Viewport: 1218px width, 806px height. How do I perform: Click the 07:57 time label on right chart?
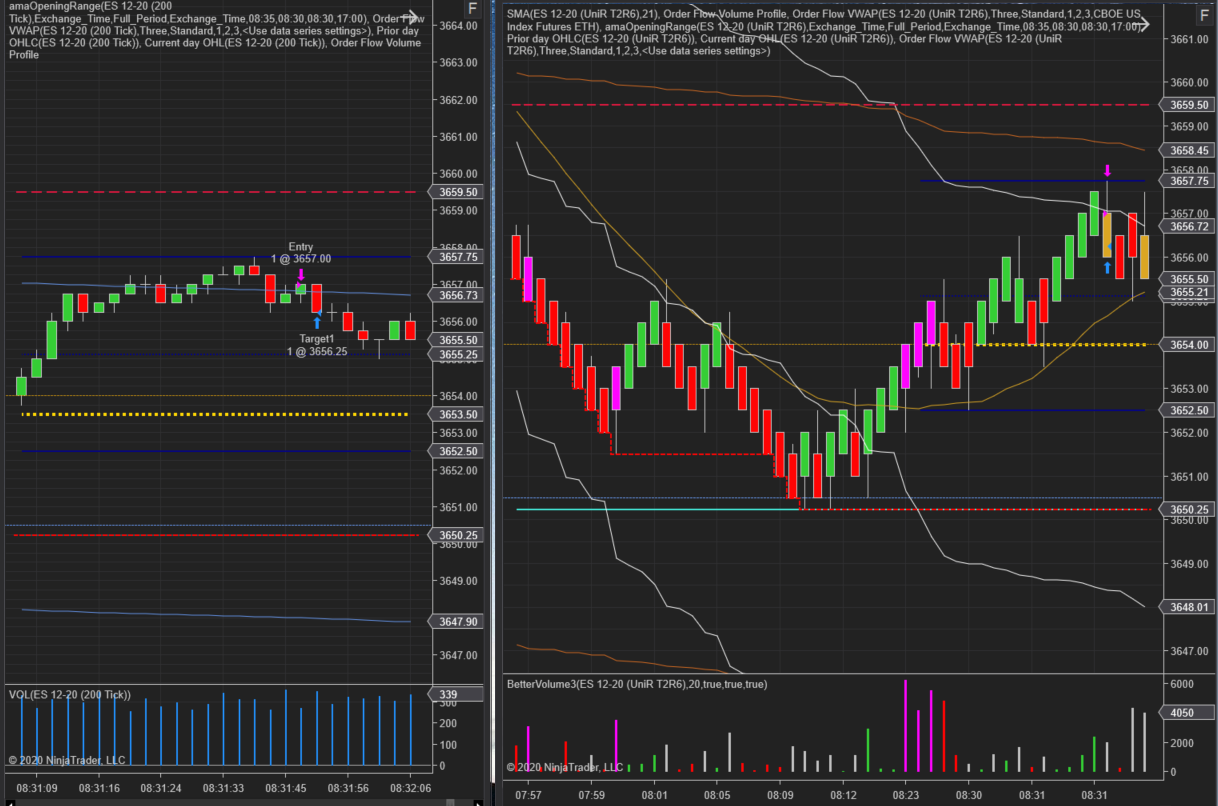[528, 795]
